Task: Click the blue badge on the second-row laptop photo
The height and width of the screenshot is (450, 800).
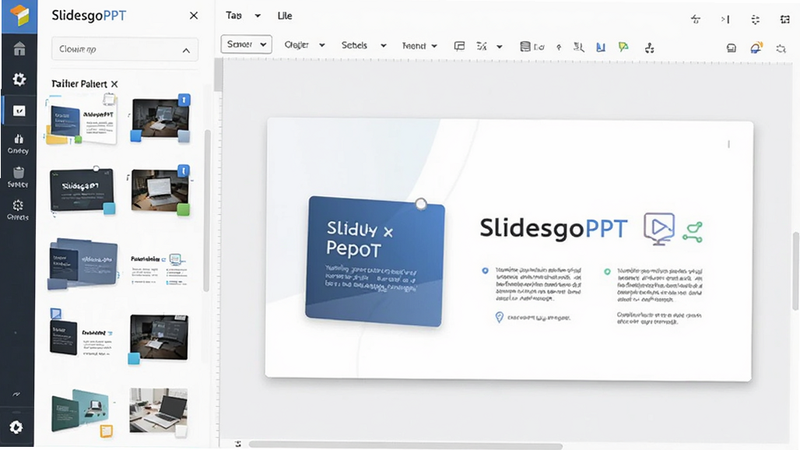Action: [x=184, y=170]
